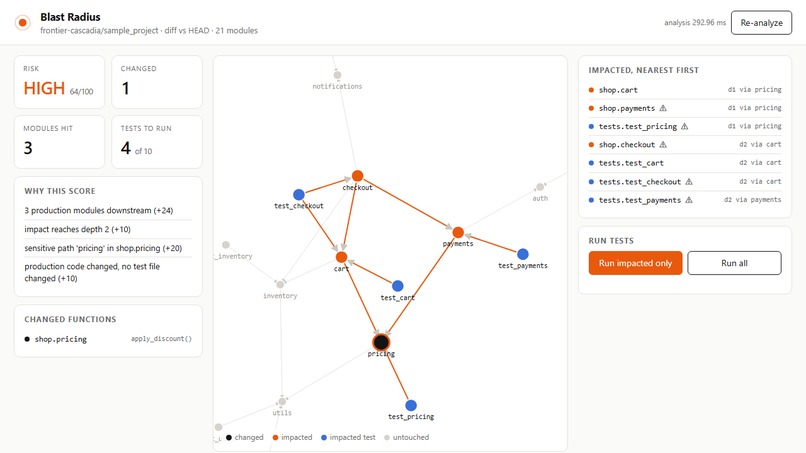Screen dimensions: 806x453
Task: Click the grey notifications node
Action: coord(337,75)
